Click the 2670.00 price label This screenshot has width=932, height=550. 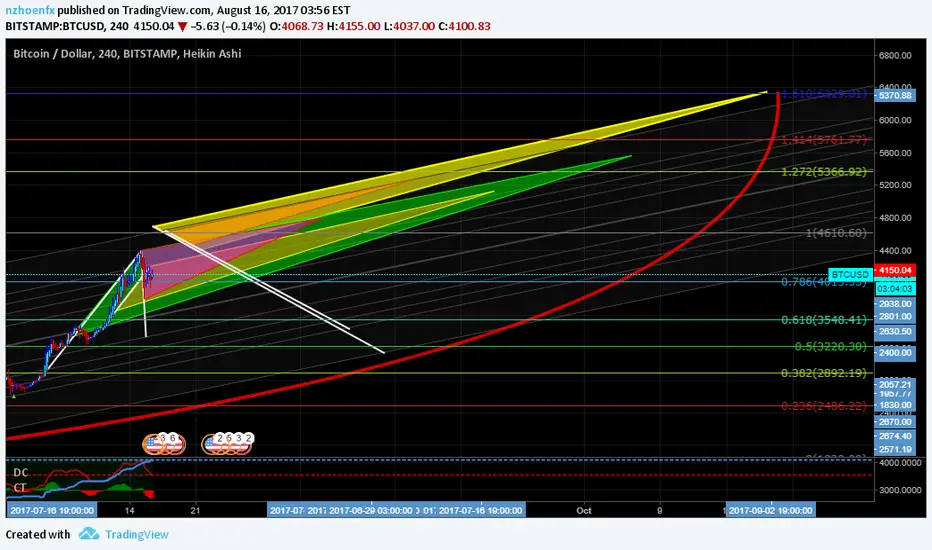(x=895, y=422)
